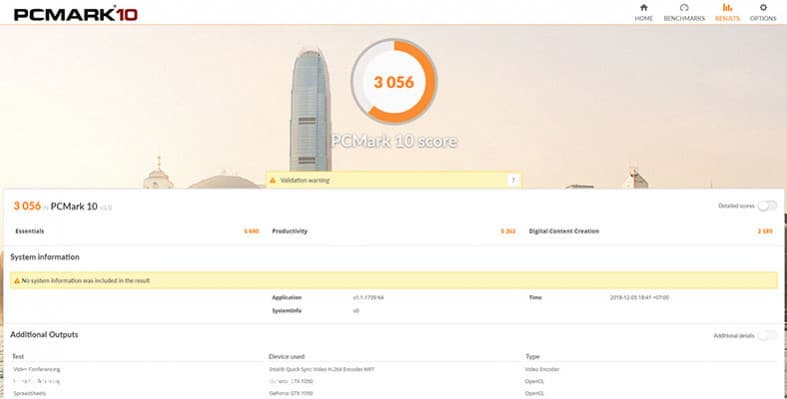Click the Type column header
787x399 pixels.
533,356
